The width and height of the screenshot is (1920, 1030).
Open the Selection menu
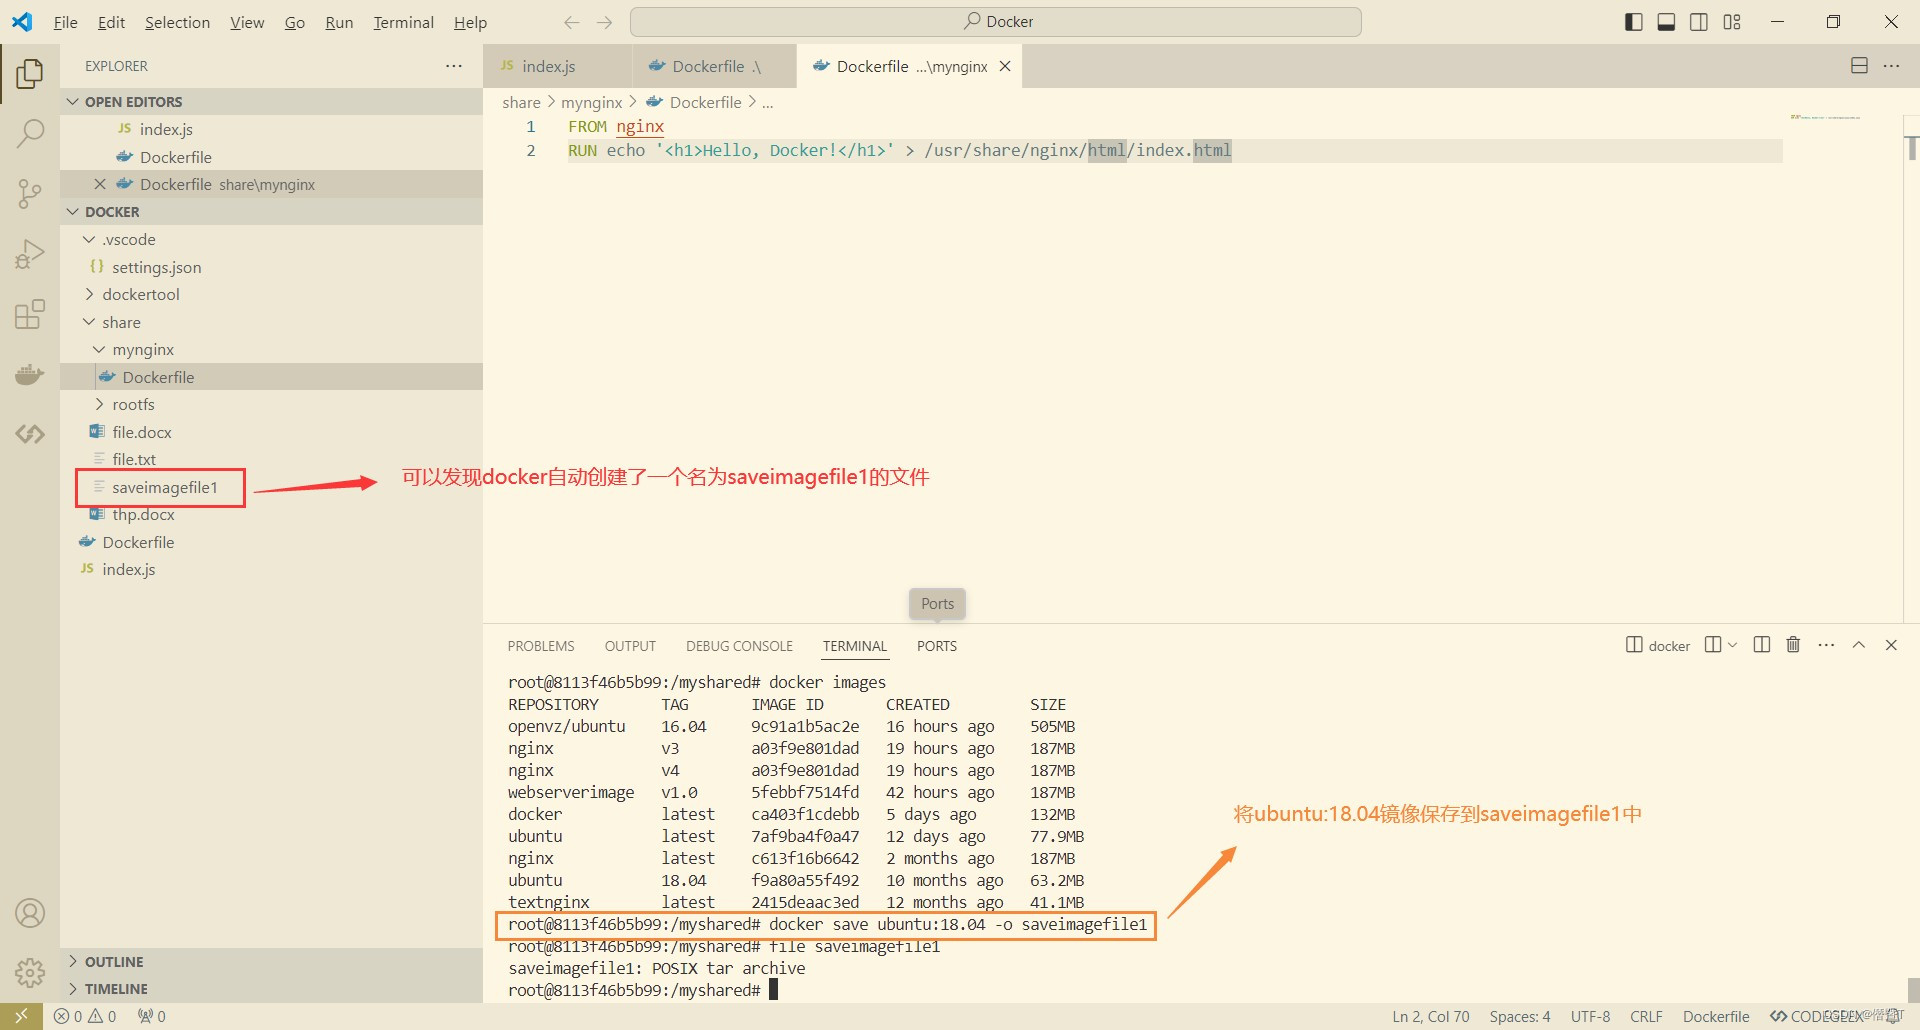[177, 22]
